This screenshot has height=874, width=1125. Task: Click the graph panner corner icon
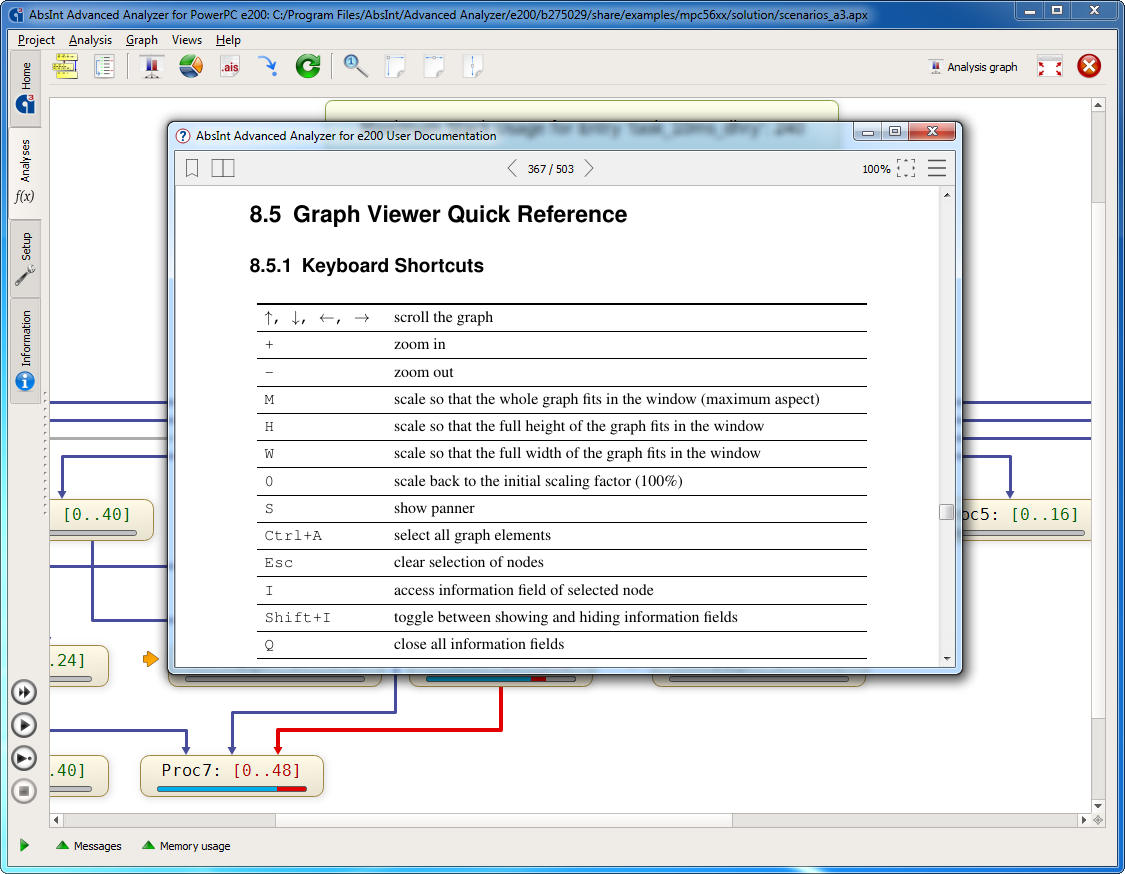pos(1098,820)
